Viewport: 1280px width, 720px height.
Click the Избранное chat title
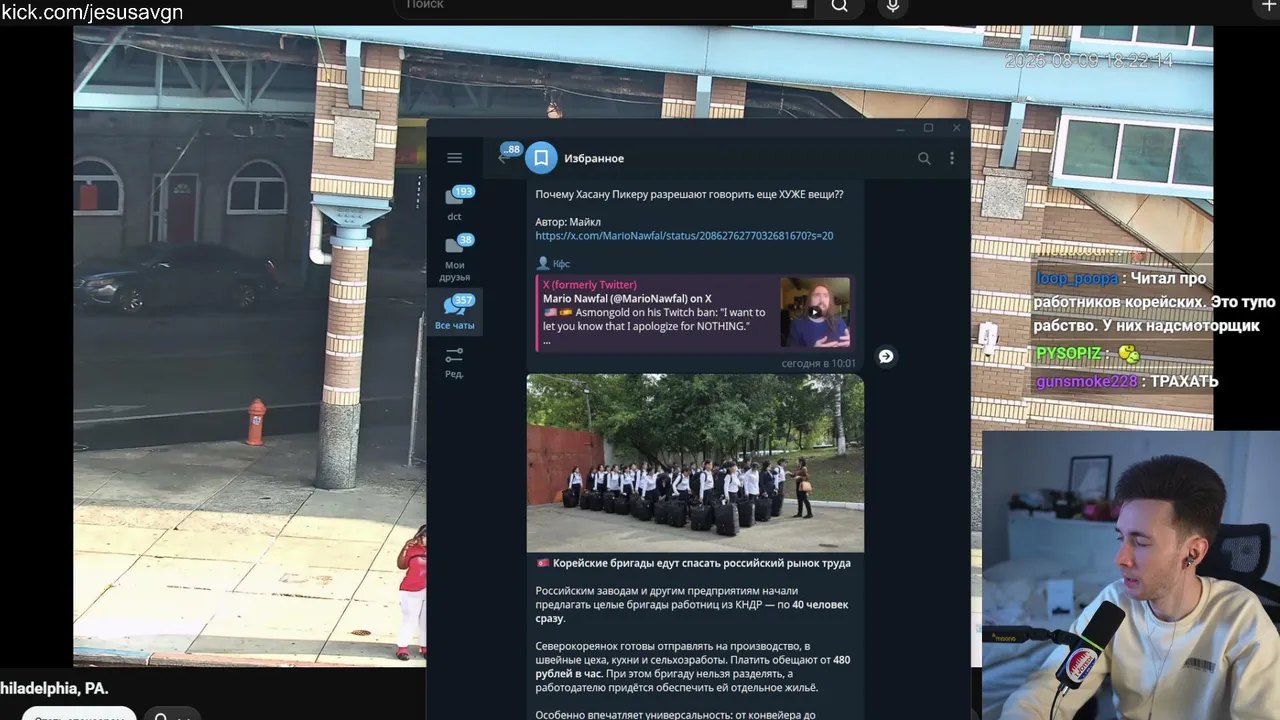[x=594, y=158]
